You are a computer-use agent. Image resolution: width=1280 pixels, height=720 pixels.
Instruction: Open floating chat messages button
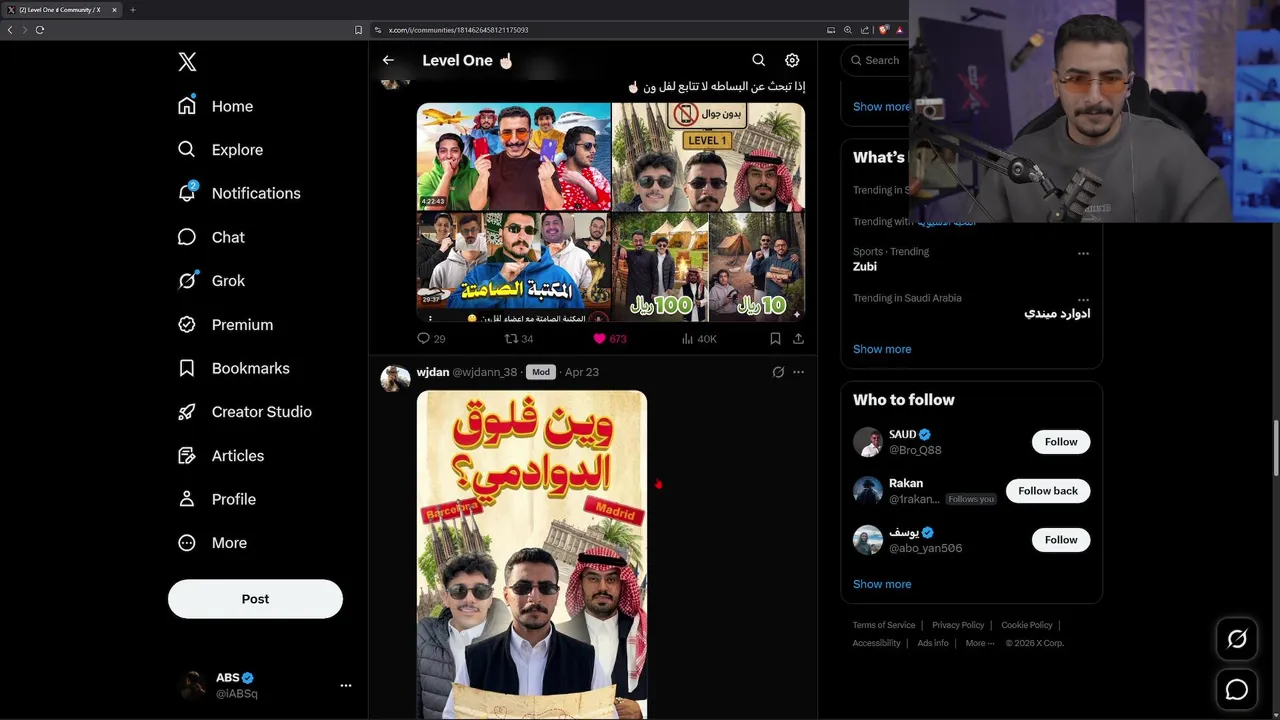1237,689
